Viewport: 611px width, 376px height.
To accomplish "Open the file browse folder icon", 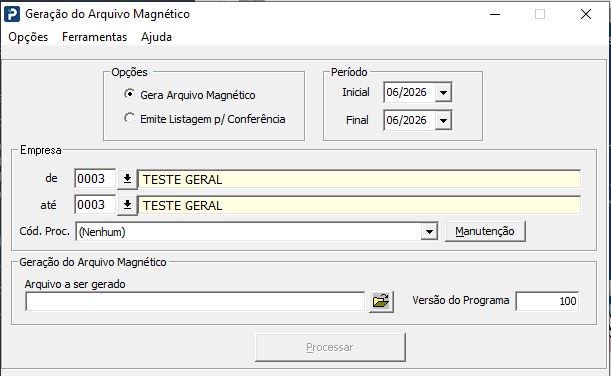I will click(381, 301).
